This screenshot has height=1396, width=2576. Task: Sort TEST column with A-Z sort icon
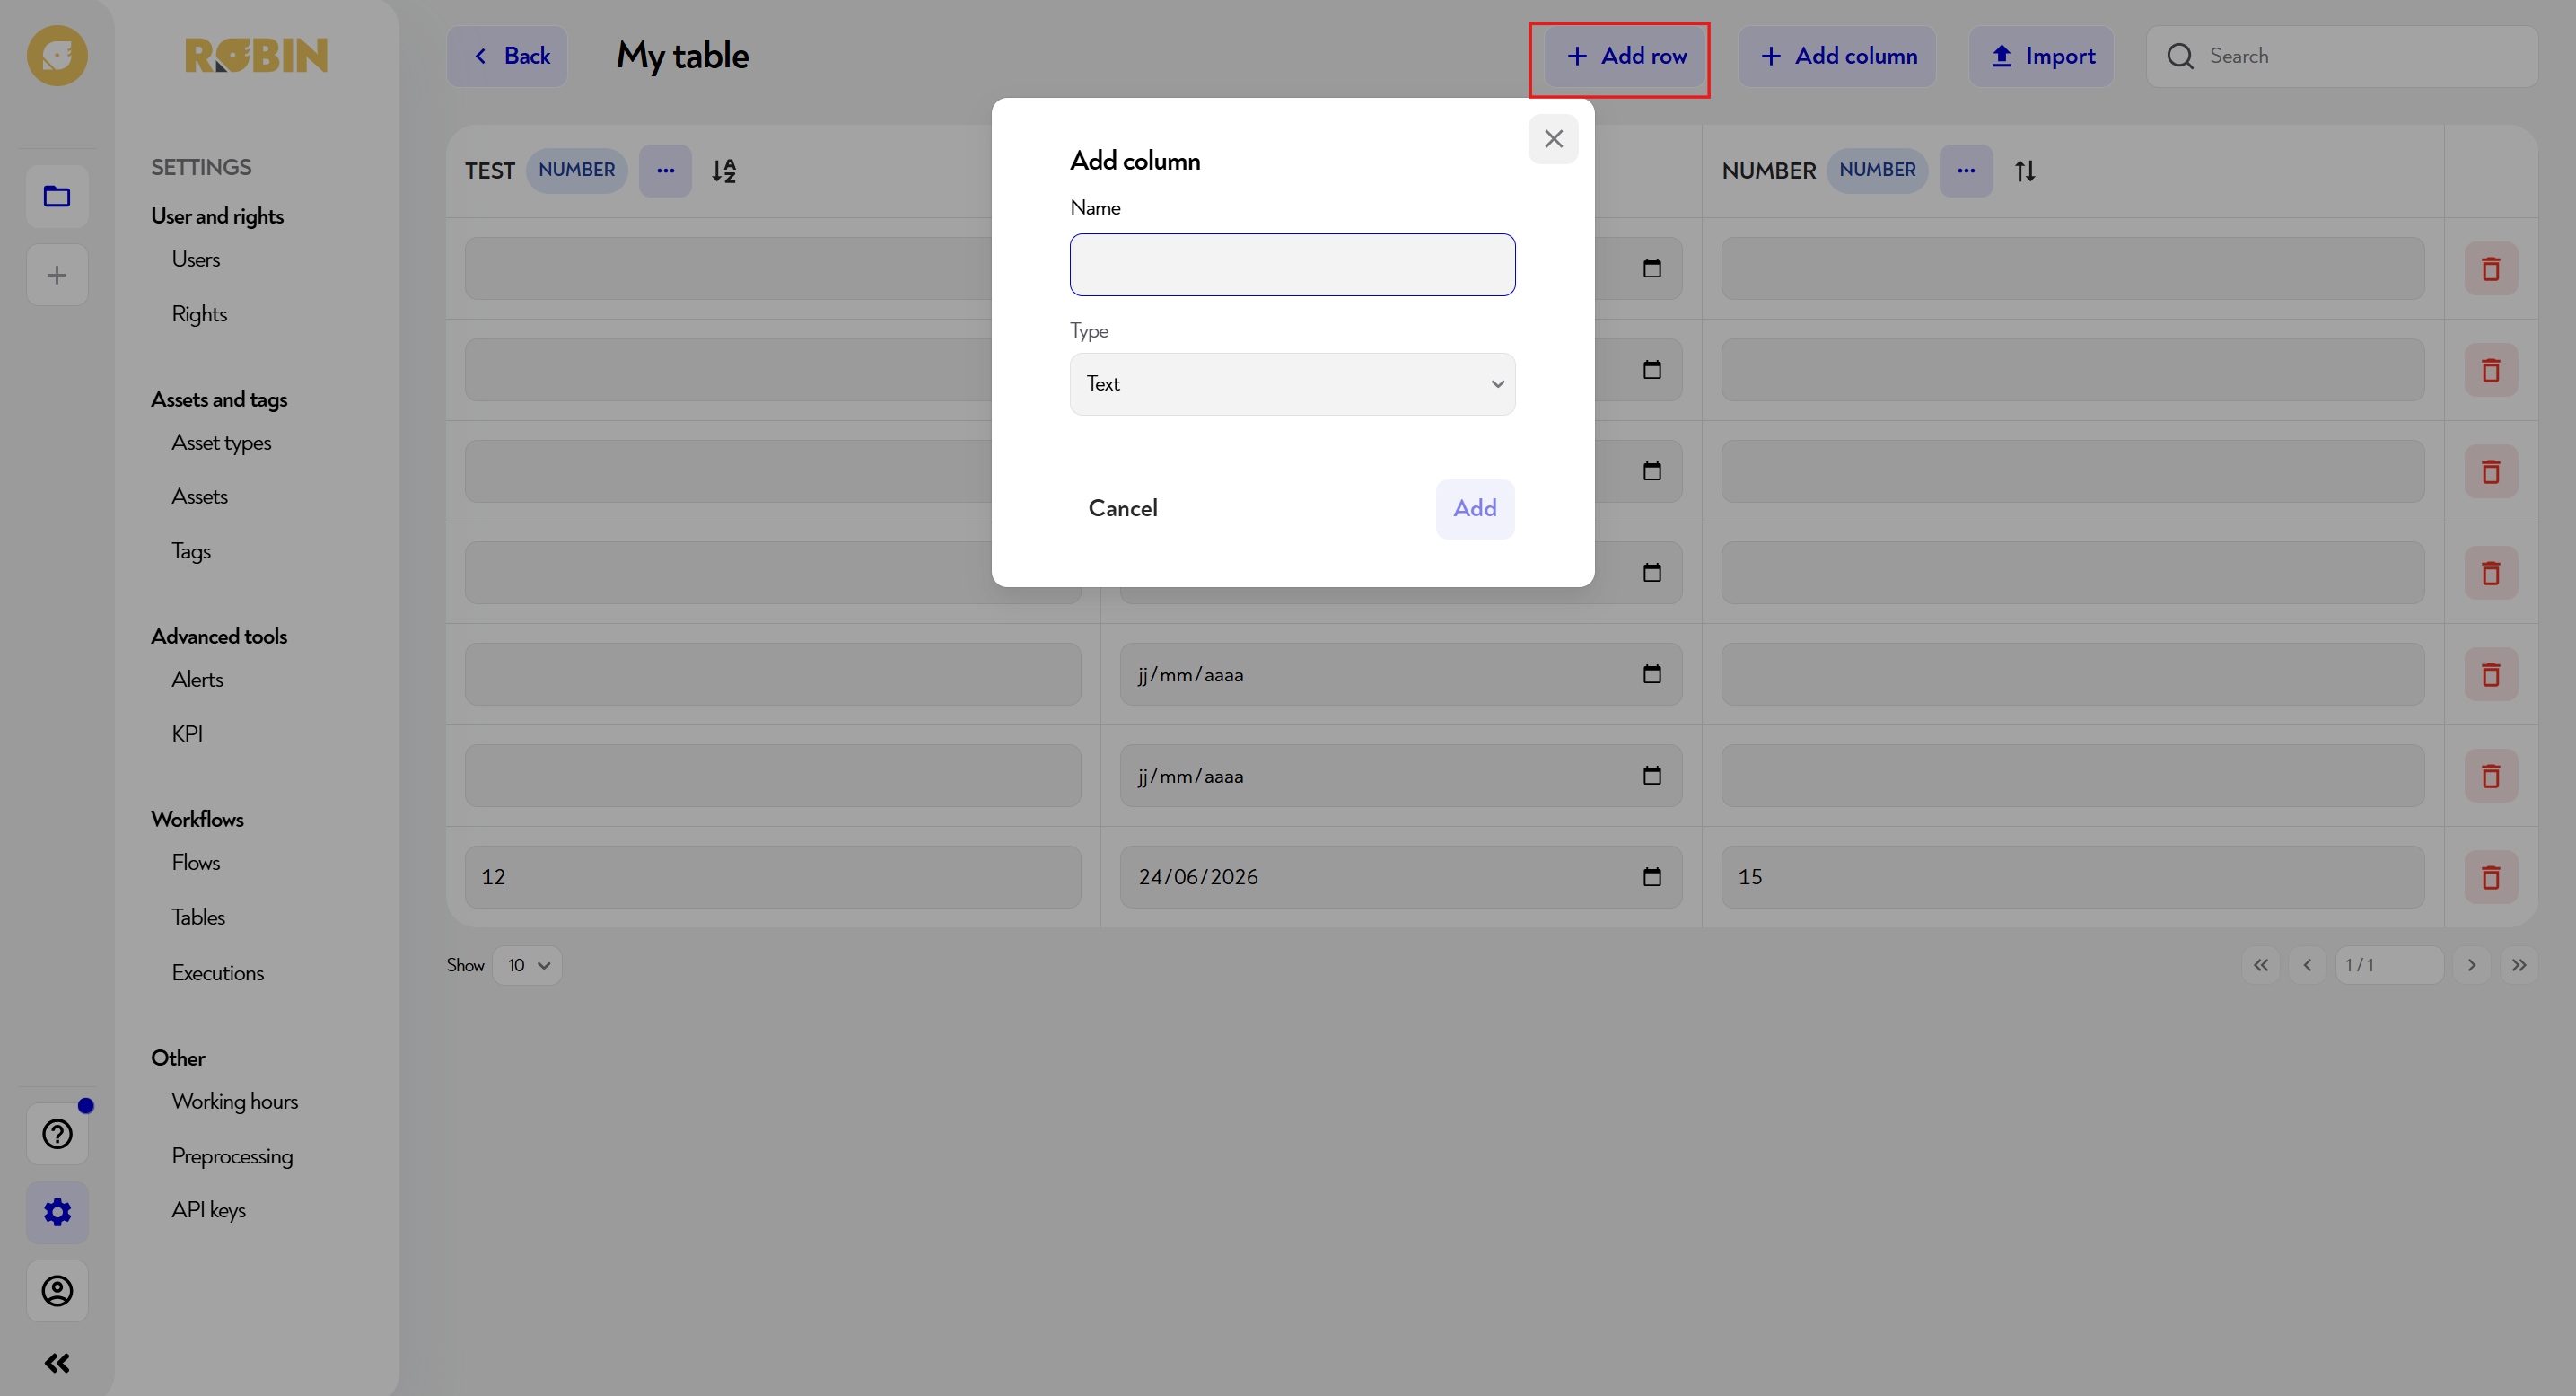point(724,171)
